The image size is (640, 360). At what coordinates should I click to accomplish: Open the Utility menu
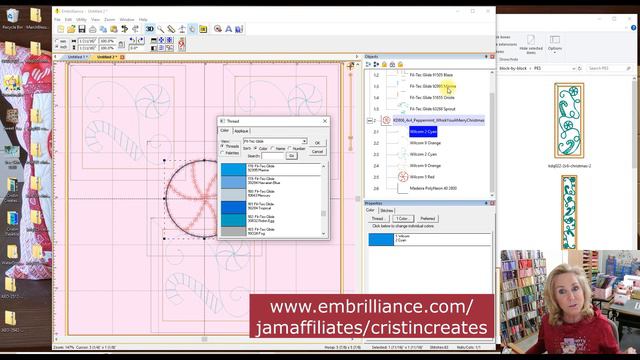[x=81, y=20]
